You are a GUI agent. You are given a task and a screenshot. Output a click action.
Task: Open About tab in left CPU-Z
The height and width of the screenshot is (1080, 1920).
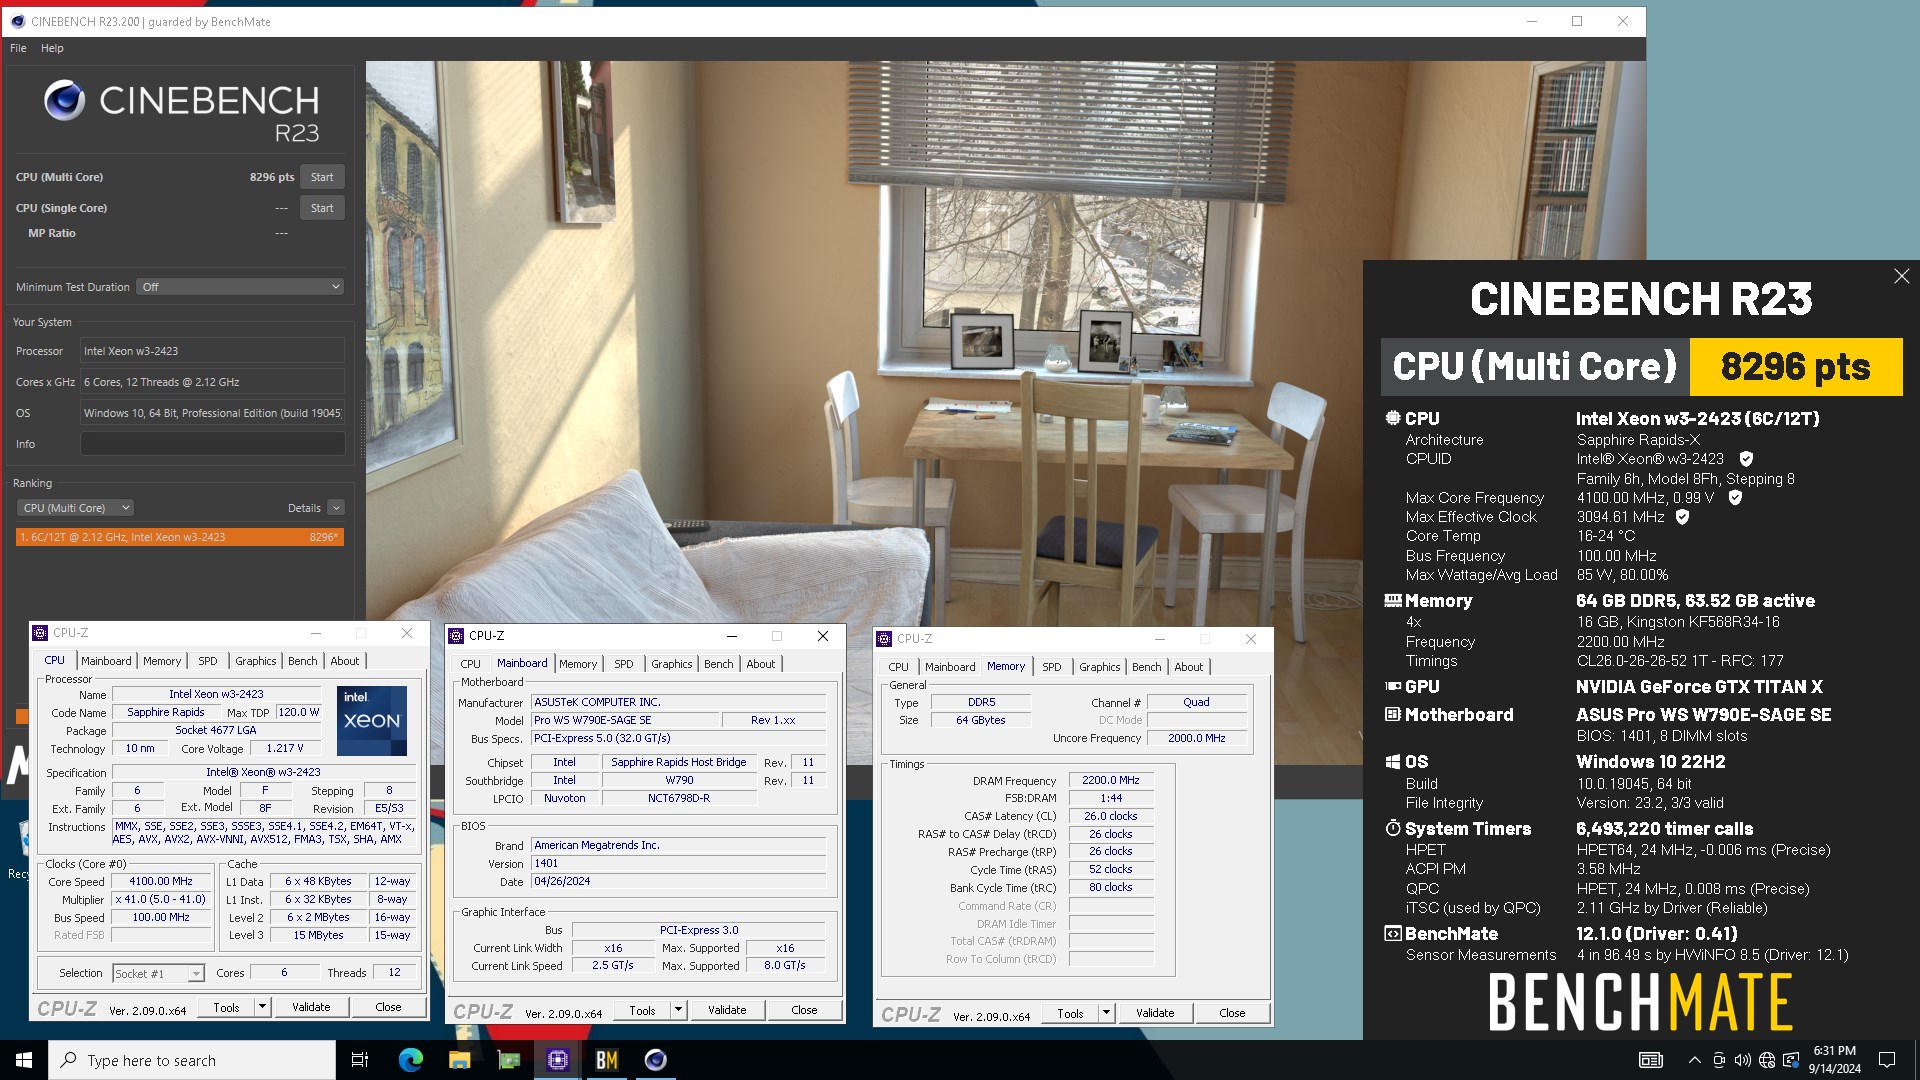pos(345,661)
